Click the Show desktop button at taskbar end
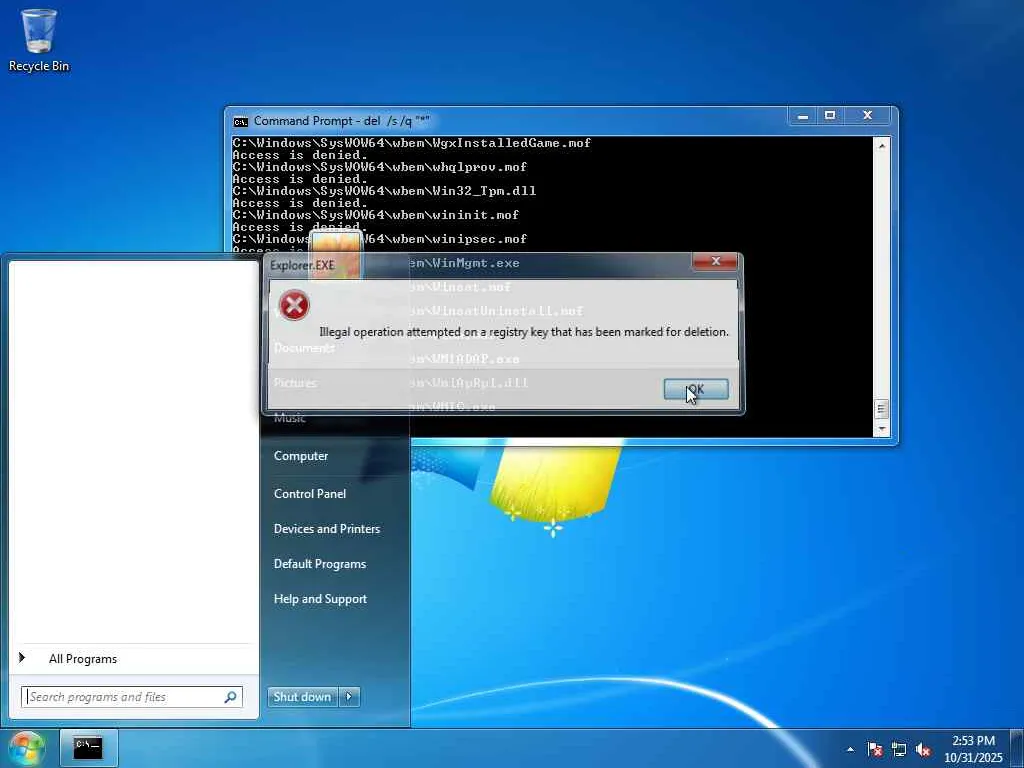 point(1017,749)
